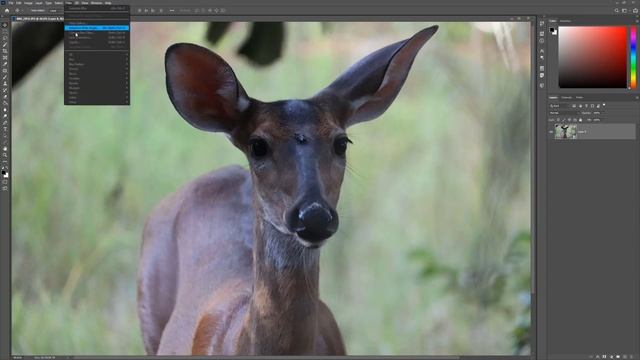Select the Clone Stamp tool
Screen dimensions: 640x360
[5, 84]
